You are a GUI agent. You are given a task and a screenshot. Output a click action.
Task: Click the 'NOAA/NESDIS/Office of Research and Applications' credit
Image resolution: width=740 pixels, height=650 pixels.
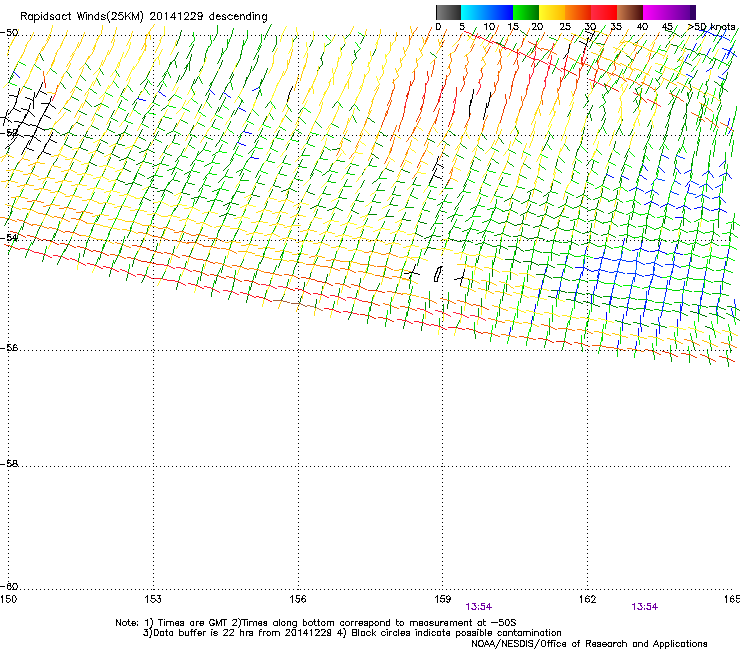tap(589, 644)
